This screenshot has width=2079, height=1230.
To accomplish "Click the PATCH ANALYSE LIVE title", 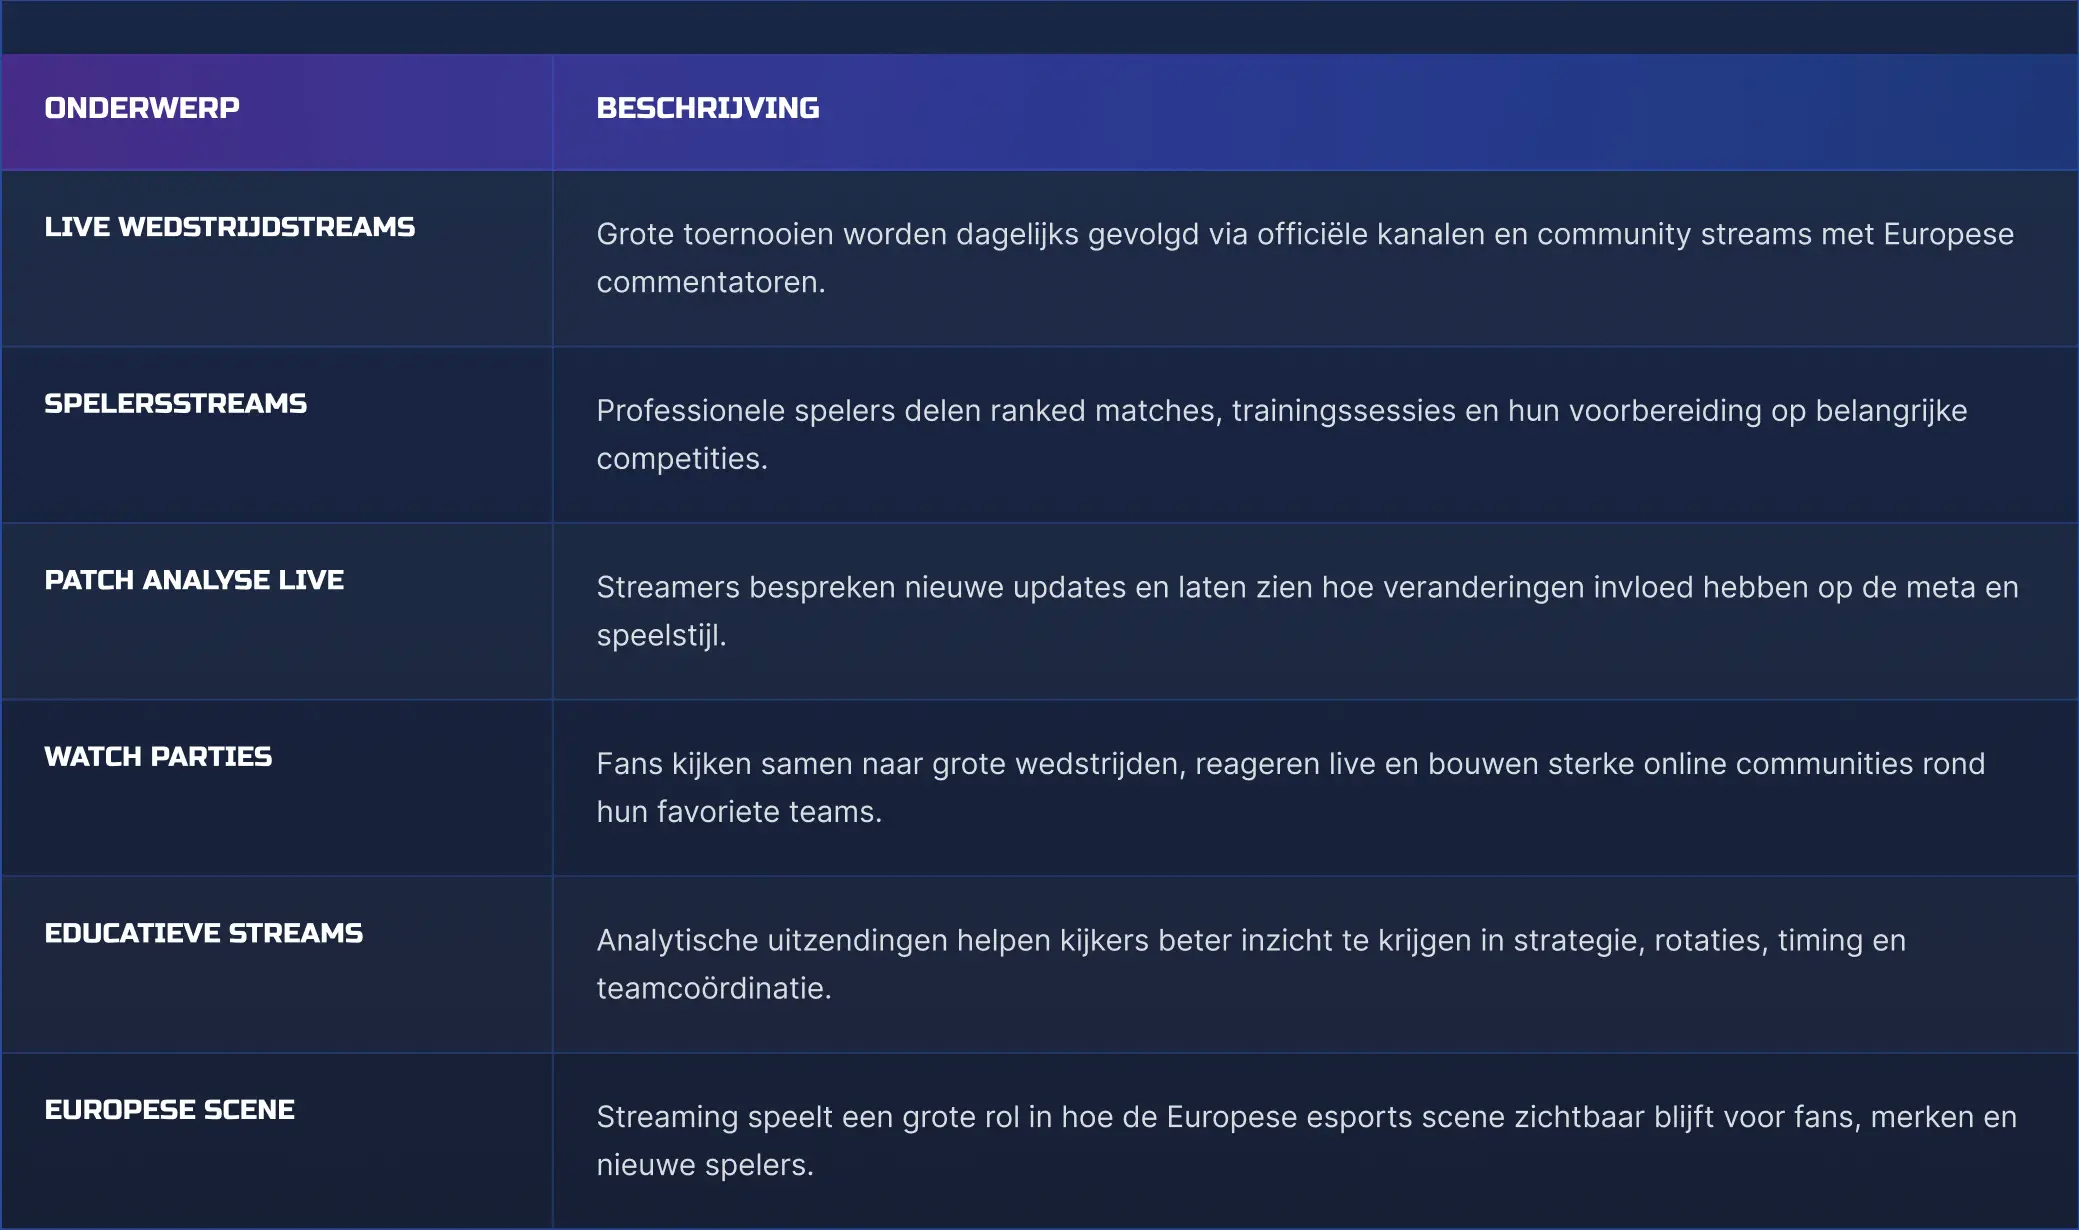I will point(194,580).
